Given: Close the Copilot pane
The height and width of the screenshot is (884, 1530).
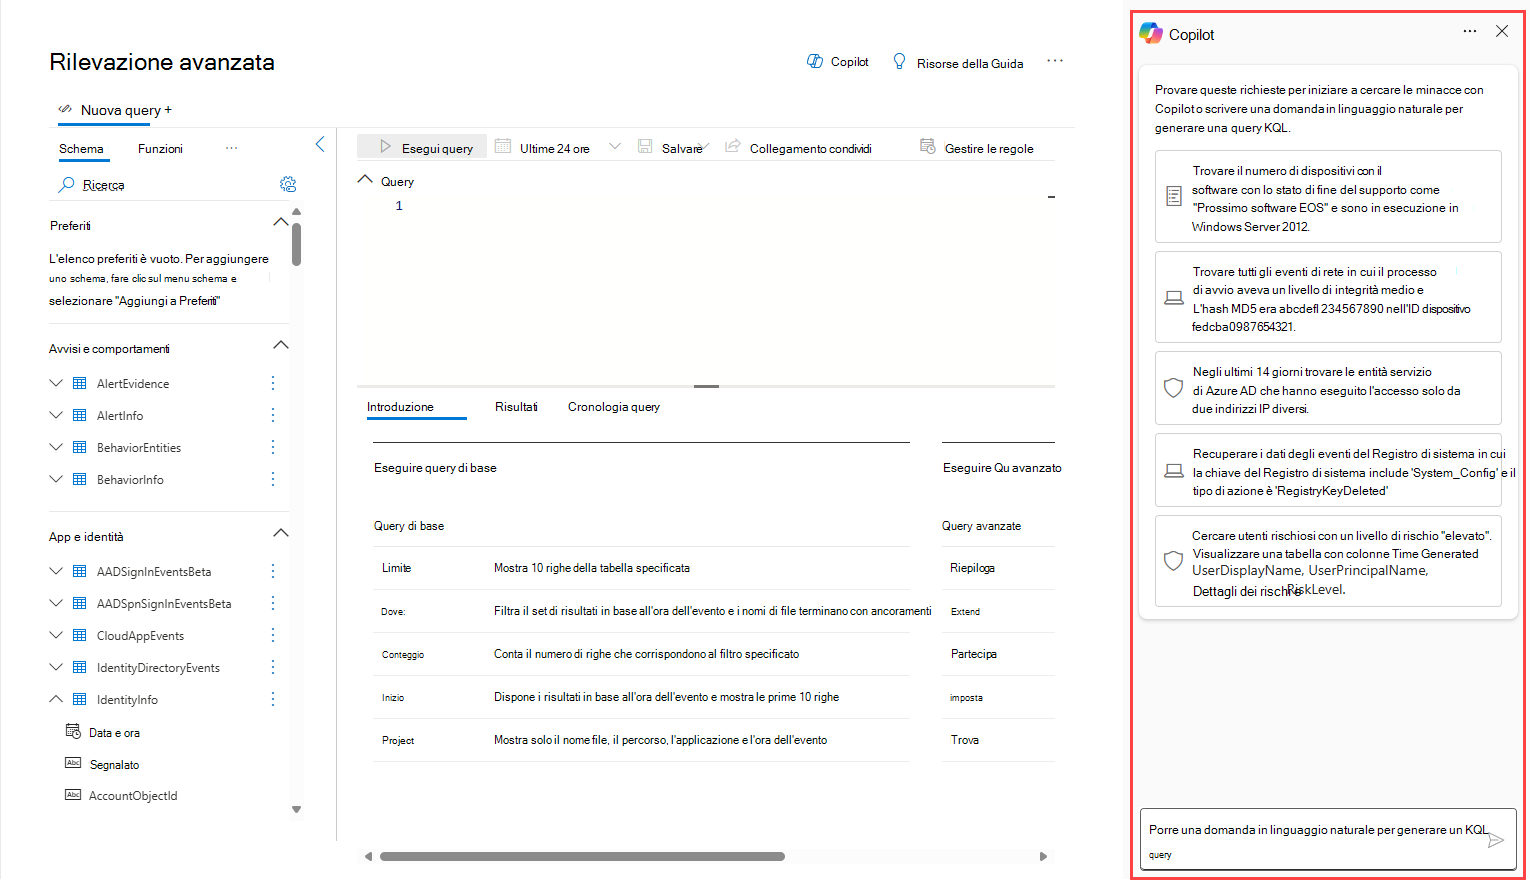Looking at the screenshot, I should [1502, 31].
